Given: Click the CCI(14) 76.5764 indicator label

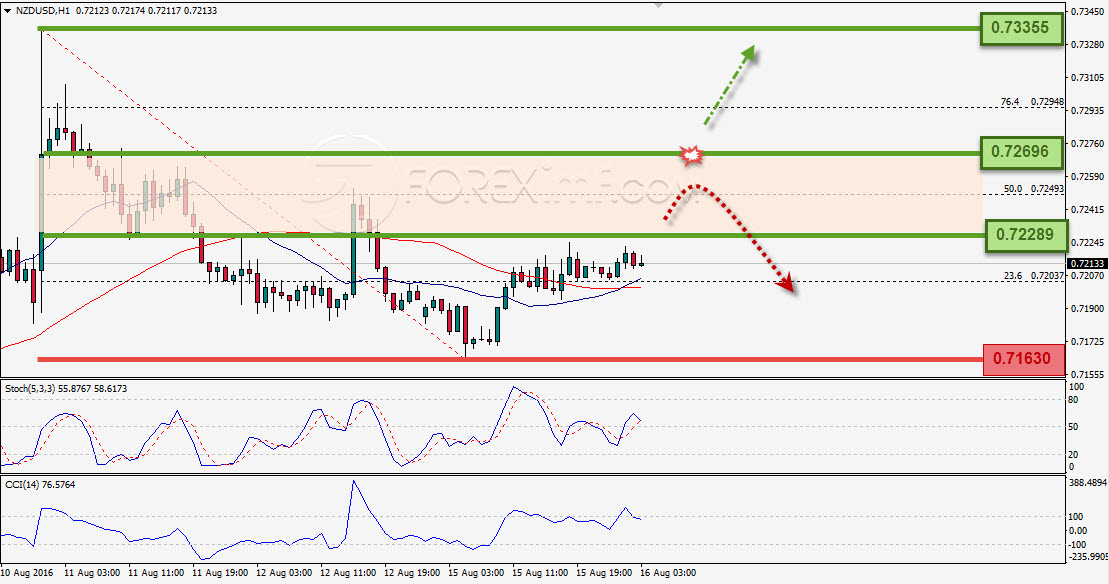Looking at the screenshot, I should tap(40, 485).
